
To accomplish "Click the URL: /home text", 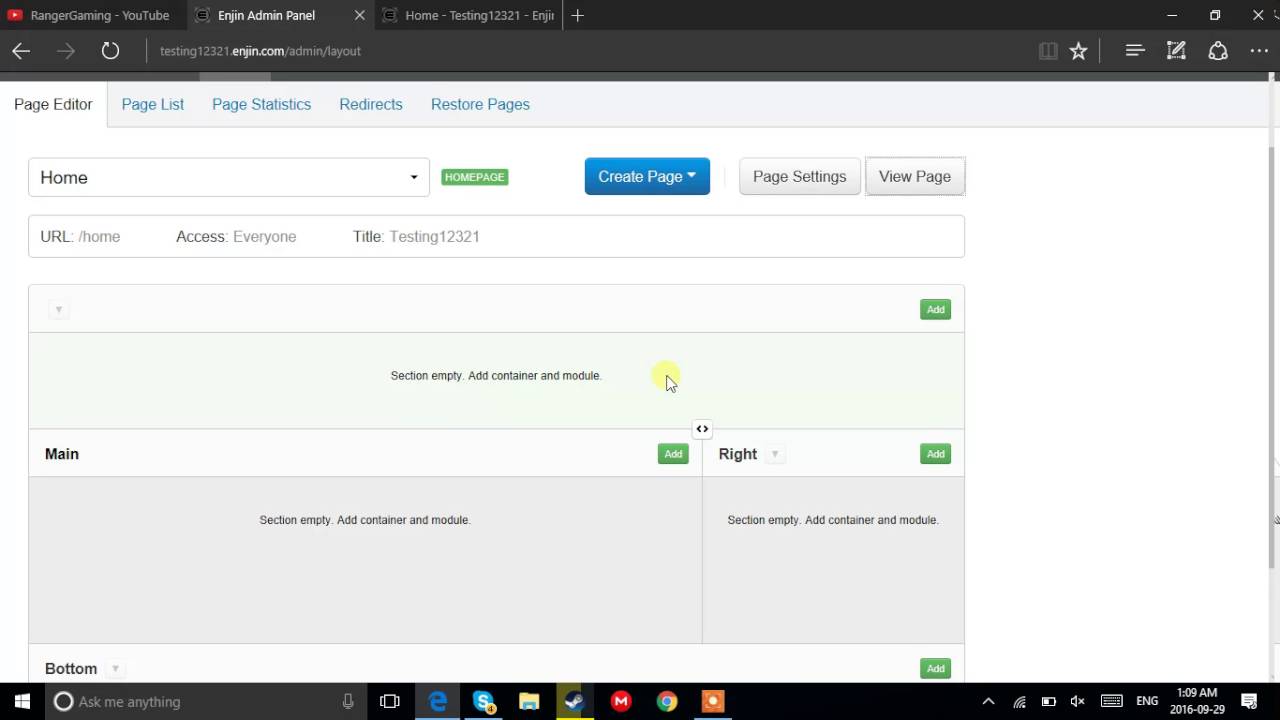I will pyautogui.click(x=80, y=237).
